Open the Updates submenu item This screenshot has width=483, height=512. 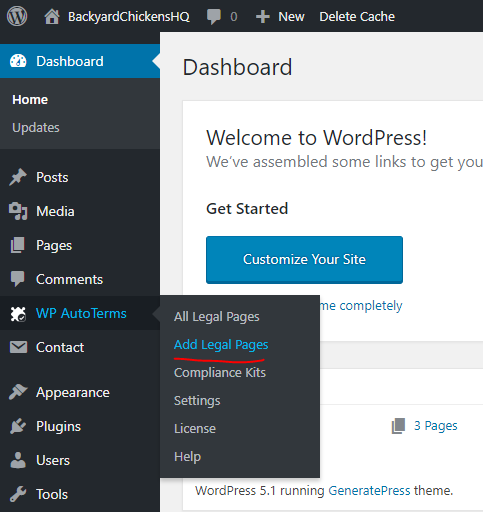(x=36, y=128)
